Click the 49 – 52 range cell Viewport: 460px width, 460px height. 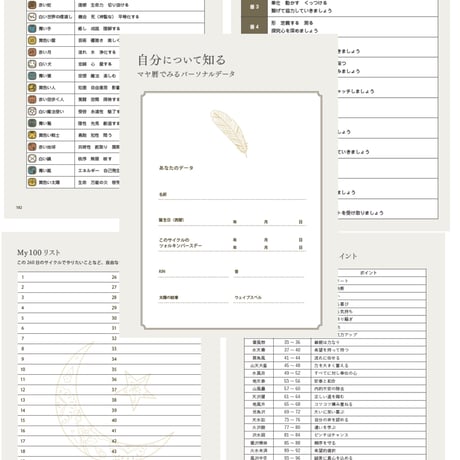[x=292, y=373]
